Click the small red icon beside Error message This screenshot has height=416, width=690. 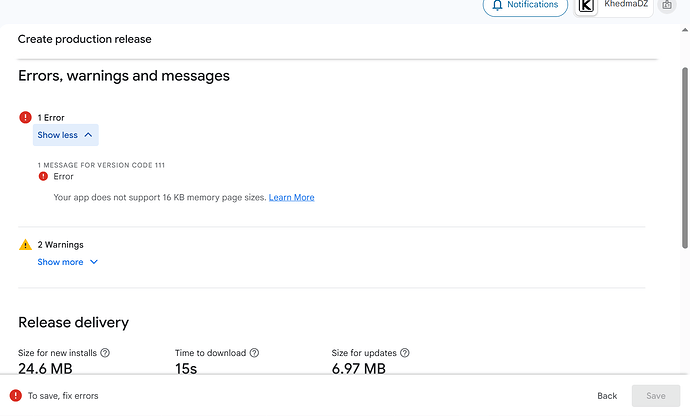pyautogui.click(x=43, y=176)
